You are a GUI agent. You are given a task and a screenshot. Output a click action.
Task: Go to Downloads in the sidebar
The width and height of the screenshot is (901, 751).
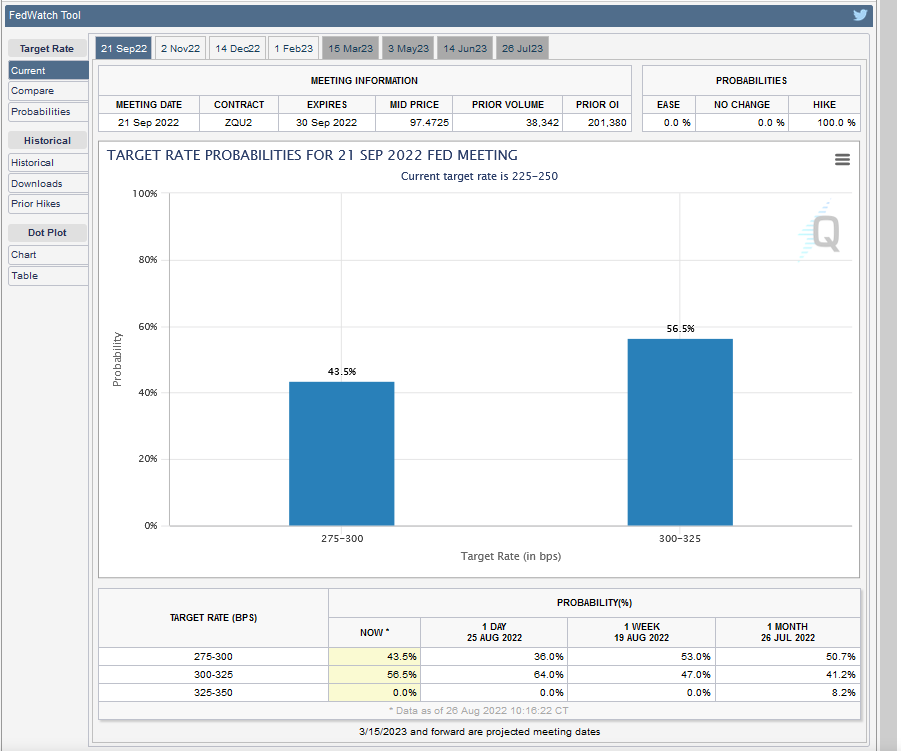point(48,183)
